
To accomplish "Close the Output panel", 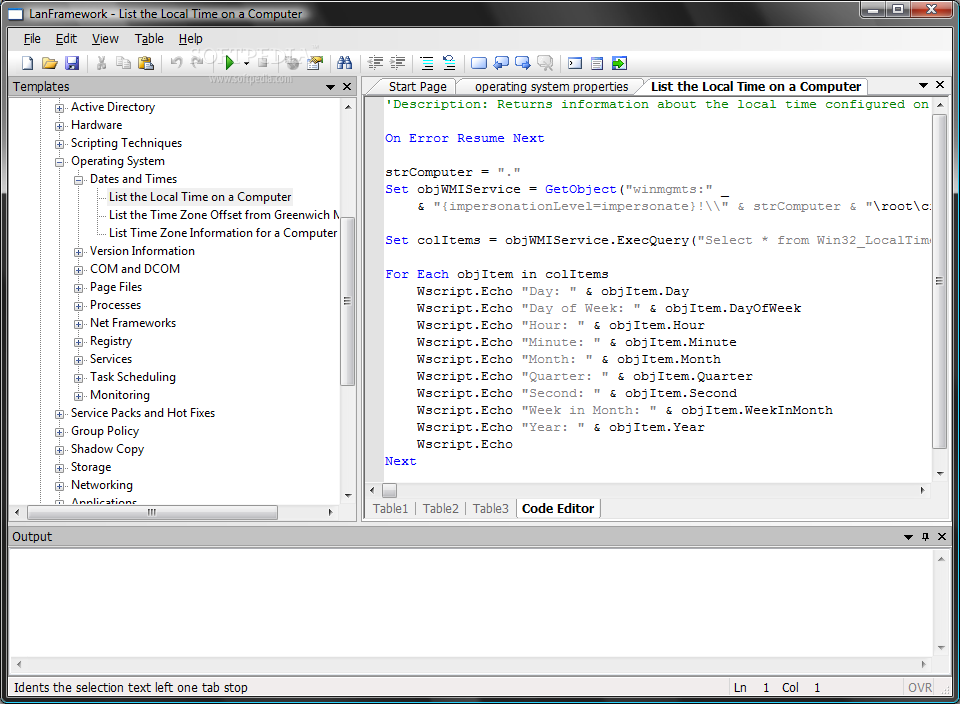I will click(x=942, y=537).
